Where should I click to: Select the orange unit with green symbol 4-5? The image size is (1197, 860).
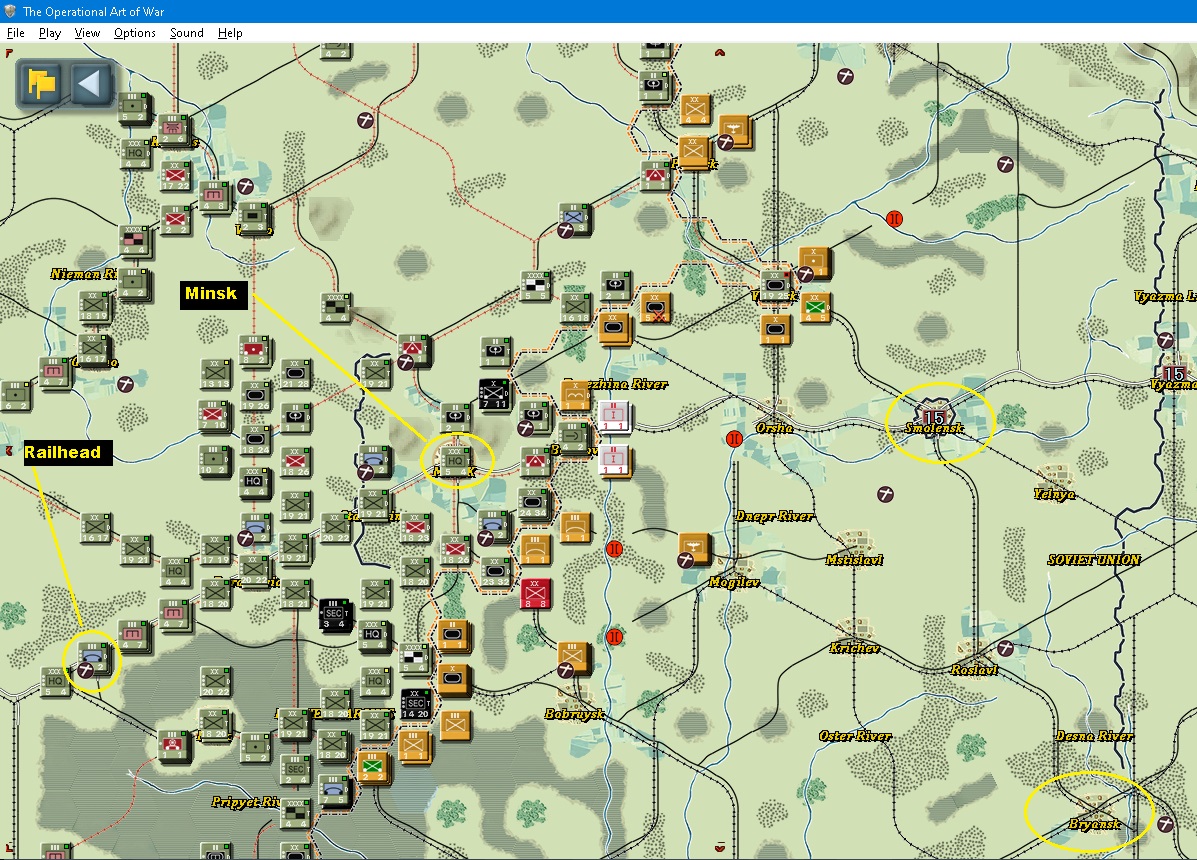pos(814,310)
